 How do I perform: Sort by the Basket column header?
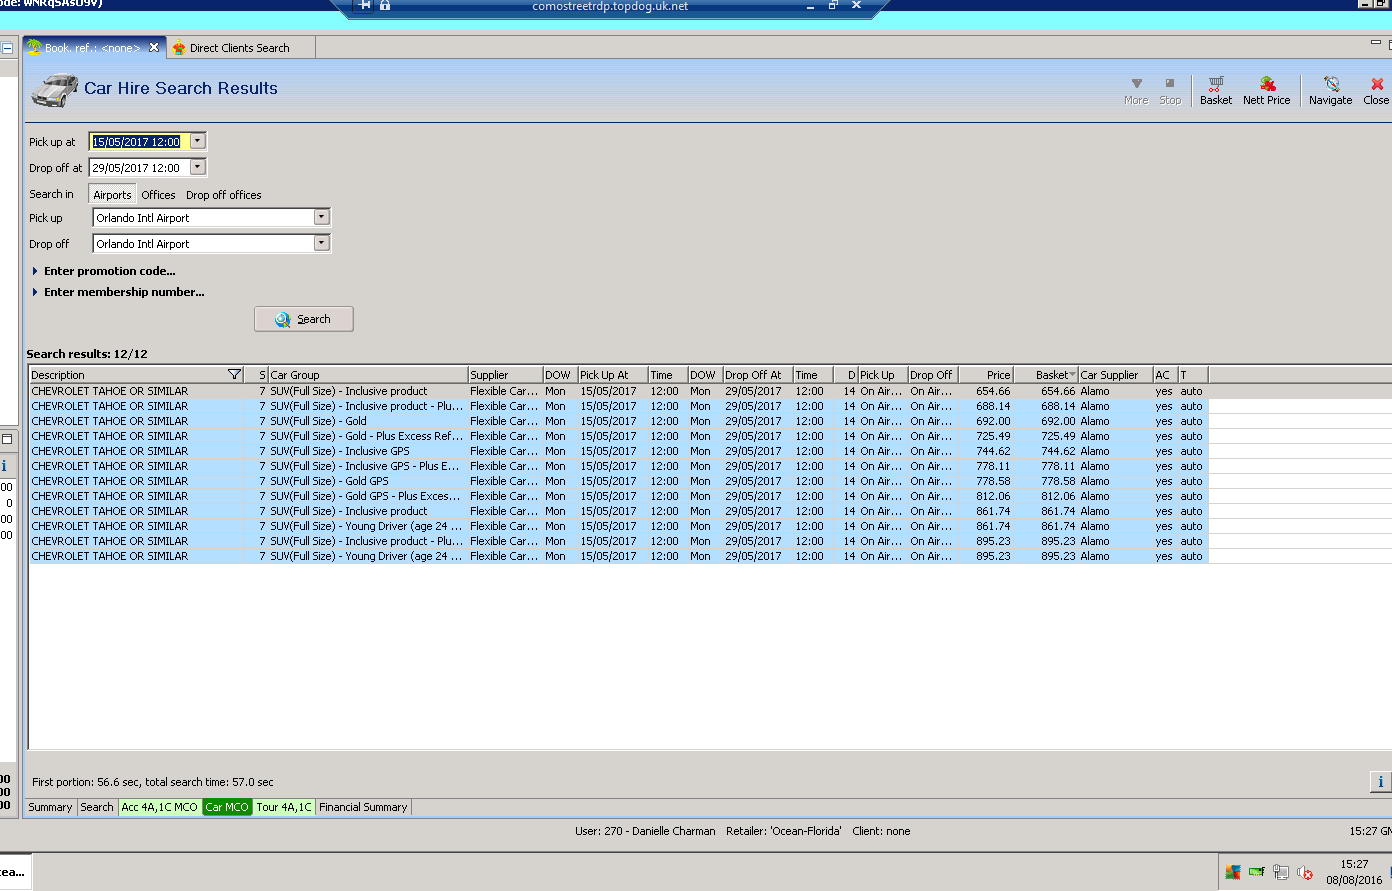tap(1046, 375)
